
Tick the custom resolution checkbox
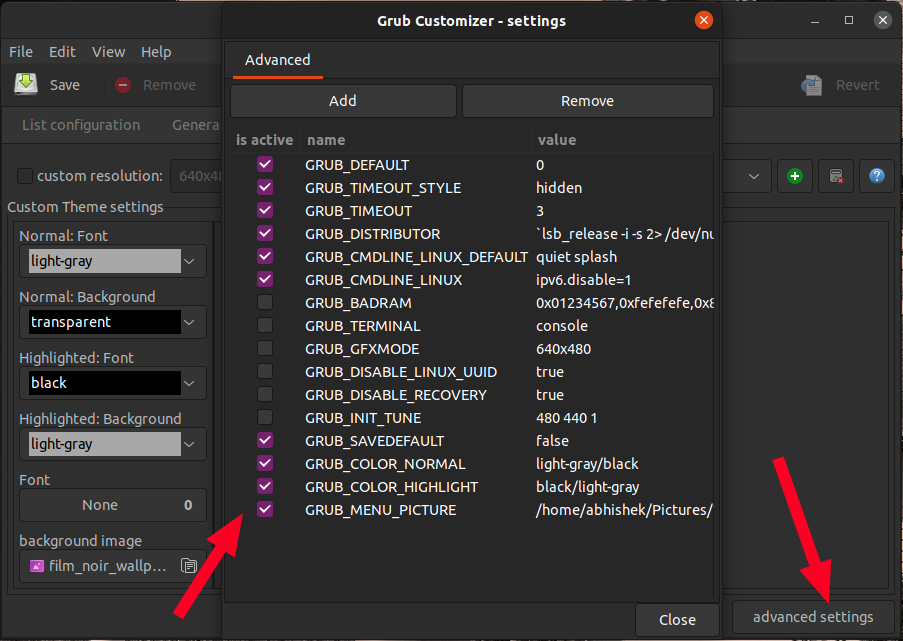pyautogui.click(x=25, y=176)
